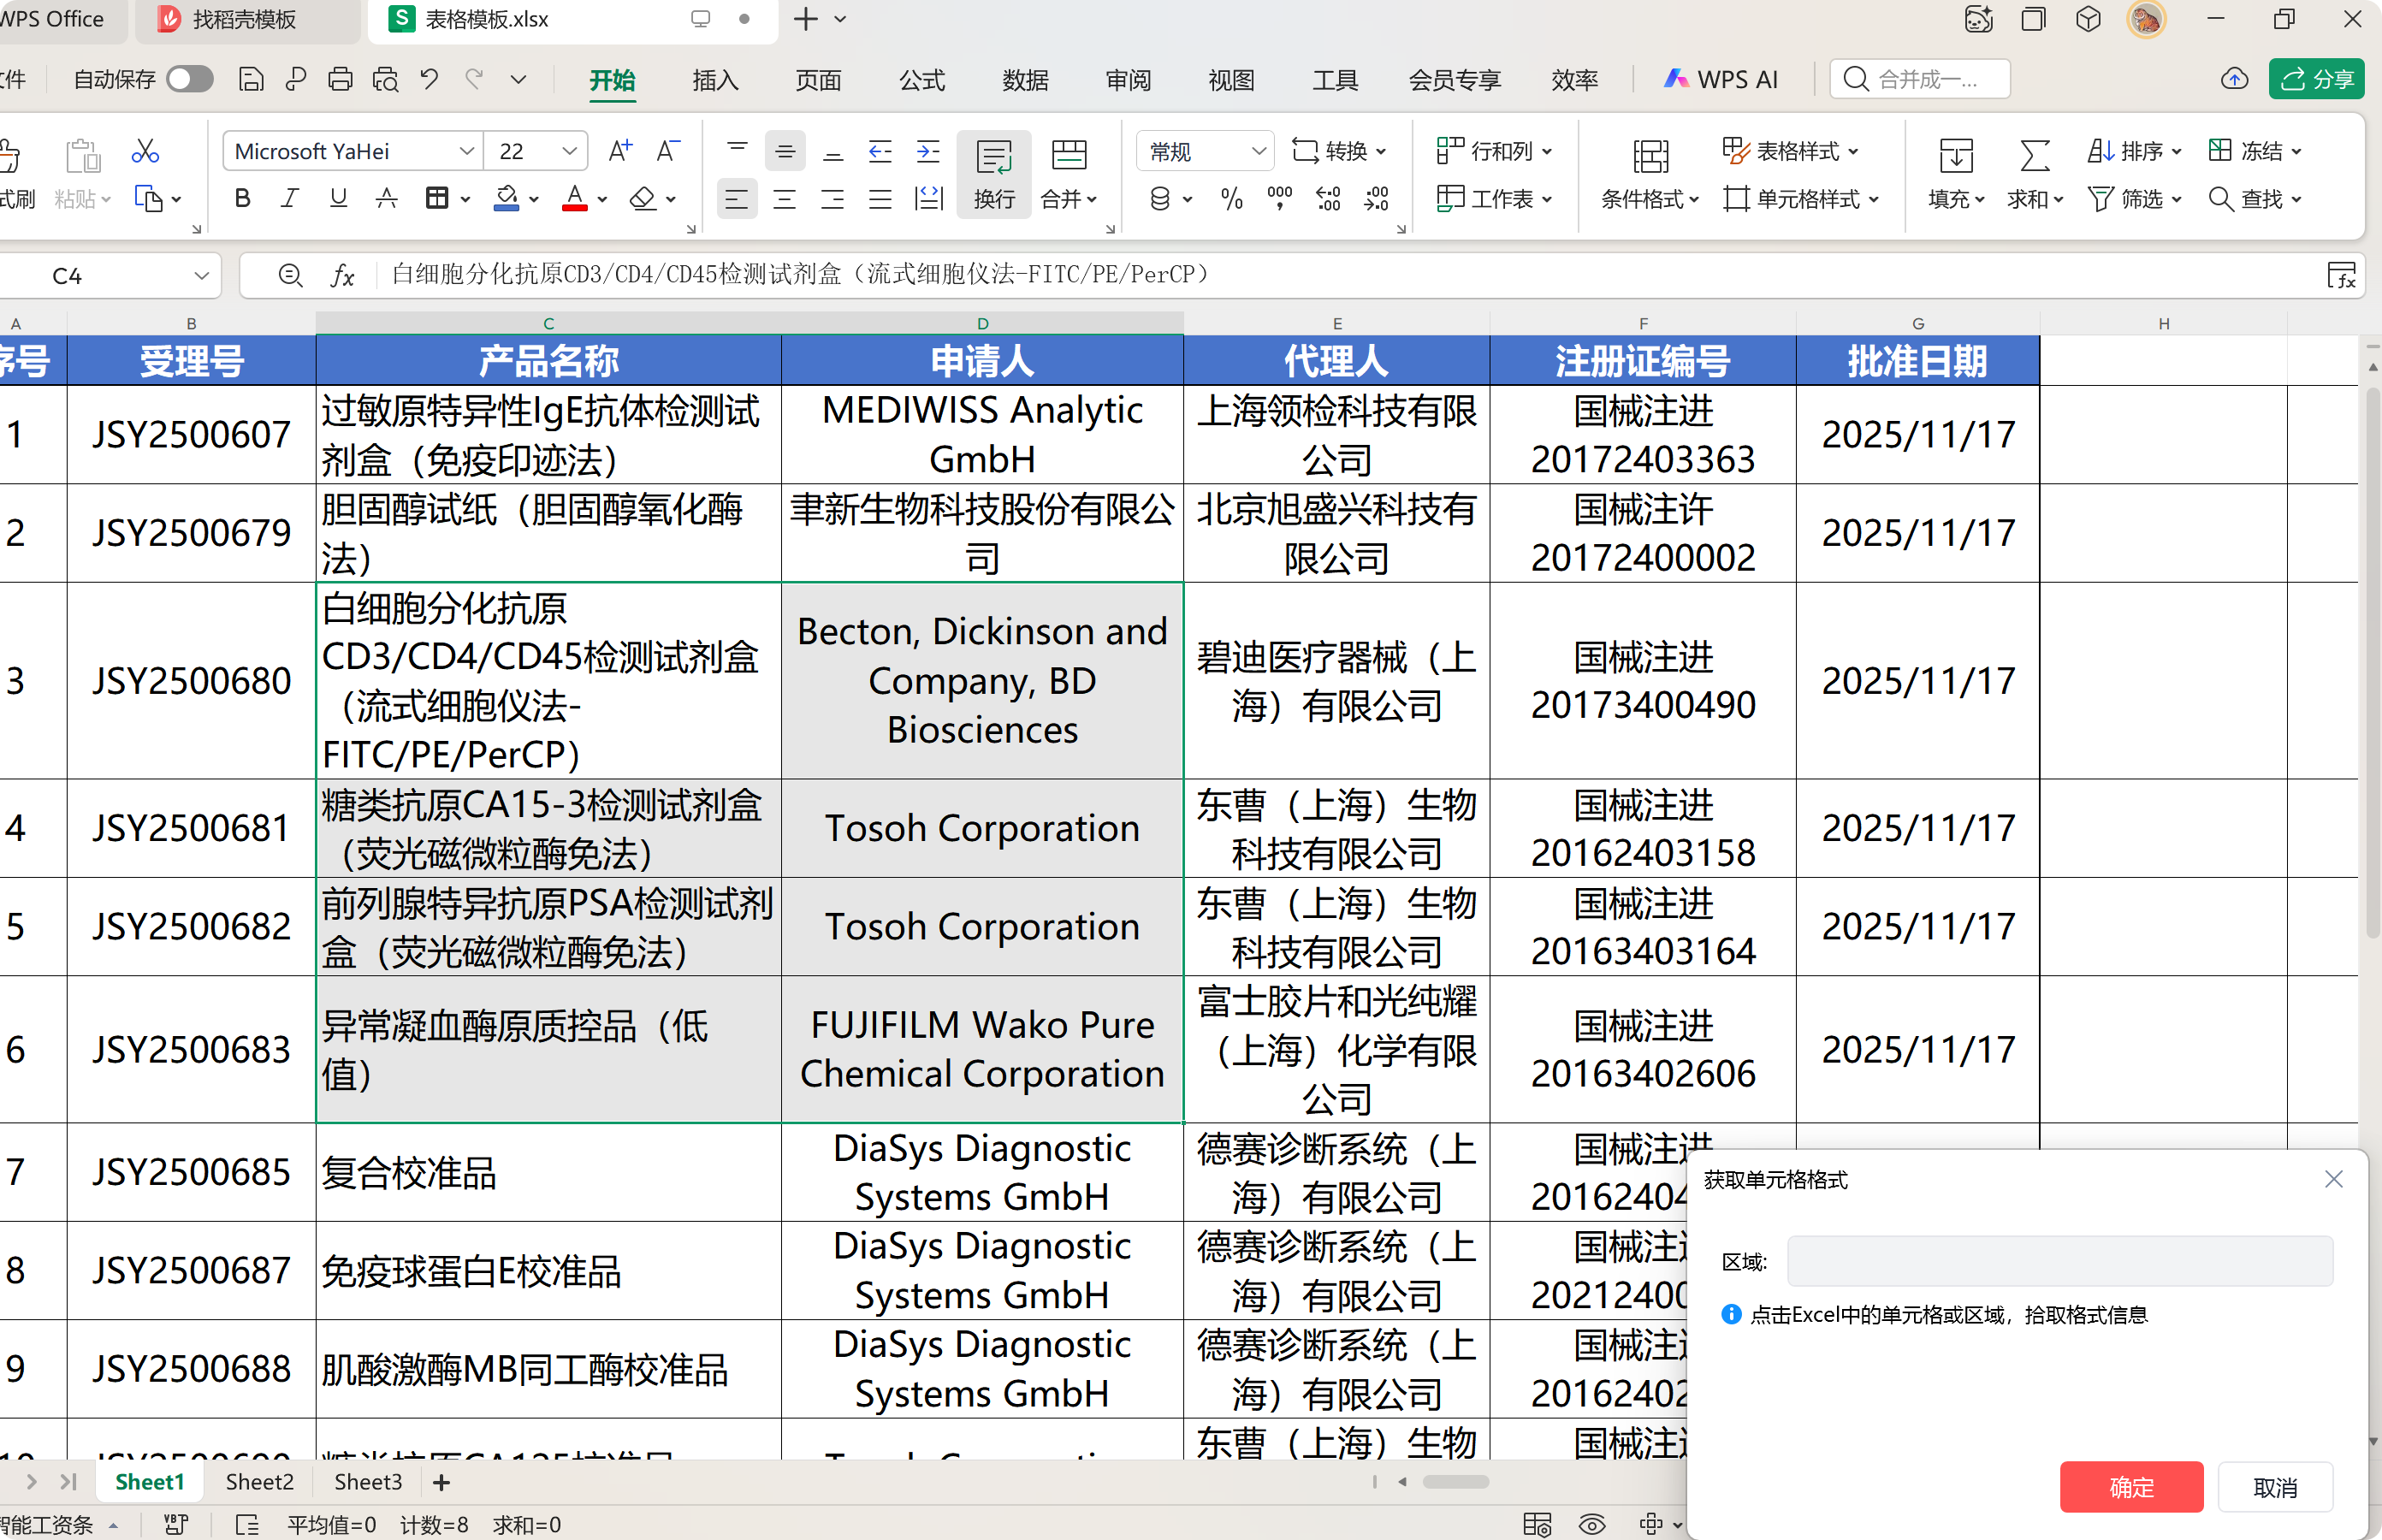Switch to the 插入 ribbon tab

715,79
